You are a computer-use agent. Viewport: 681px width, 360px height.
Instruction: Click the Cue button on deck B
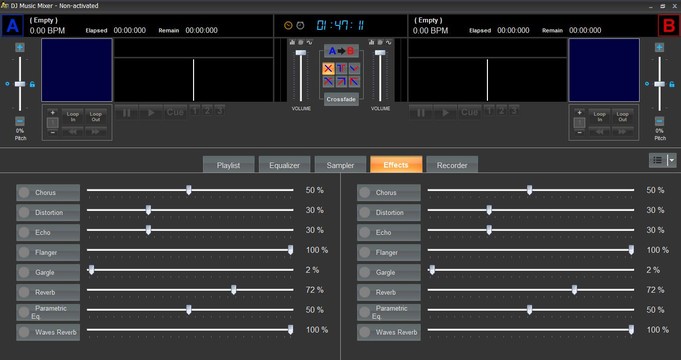click(x=469, y=112)
